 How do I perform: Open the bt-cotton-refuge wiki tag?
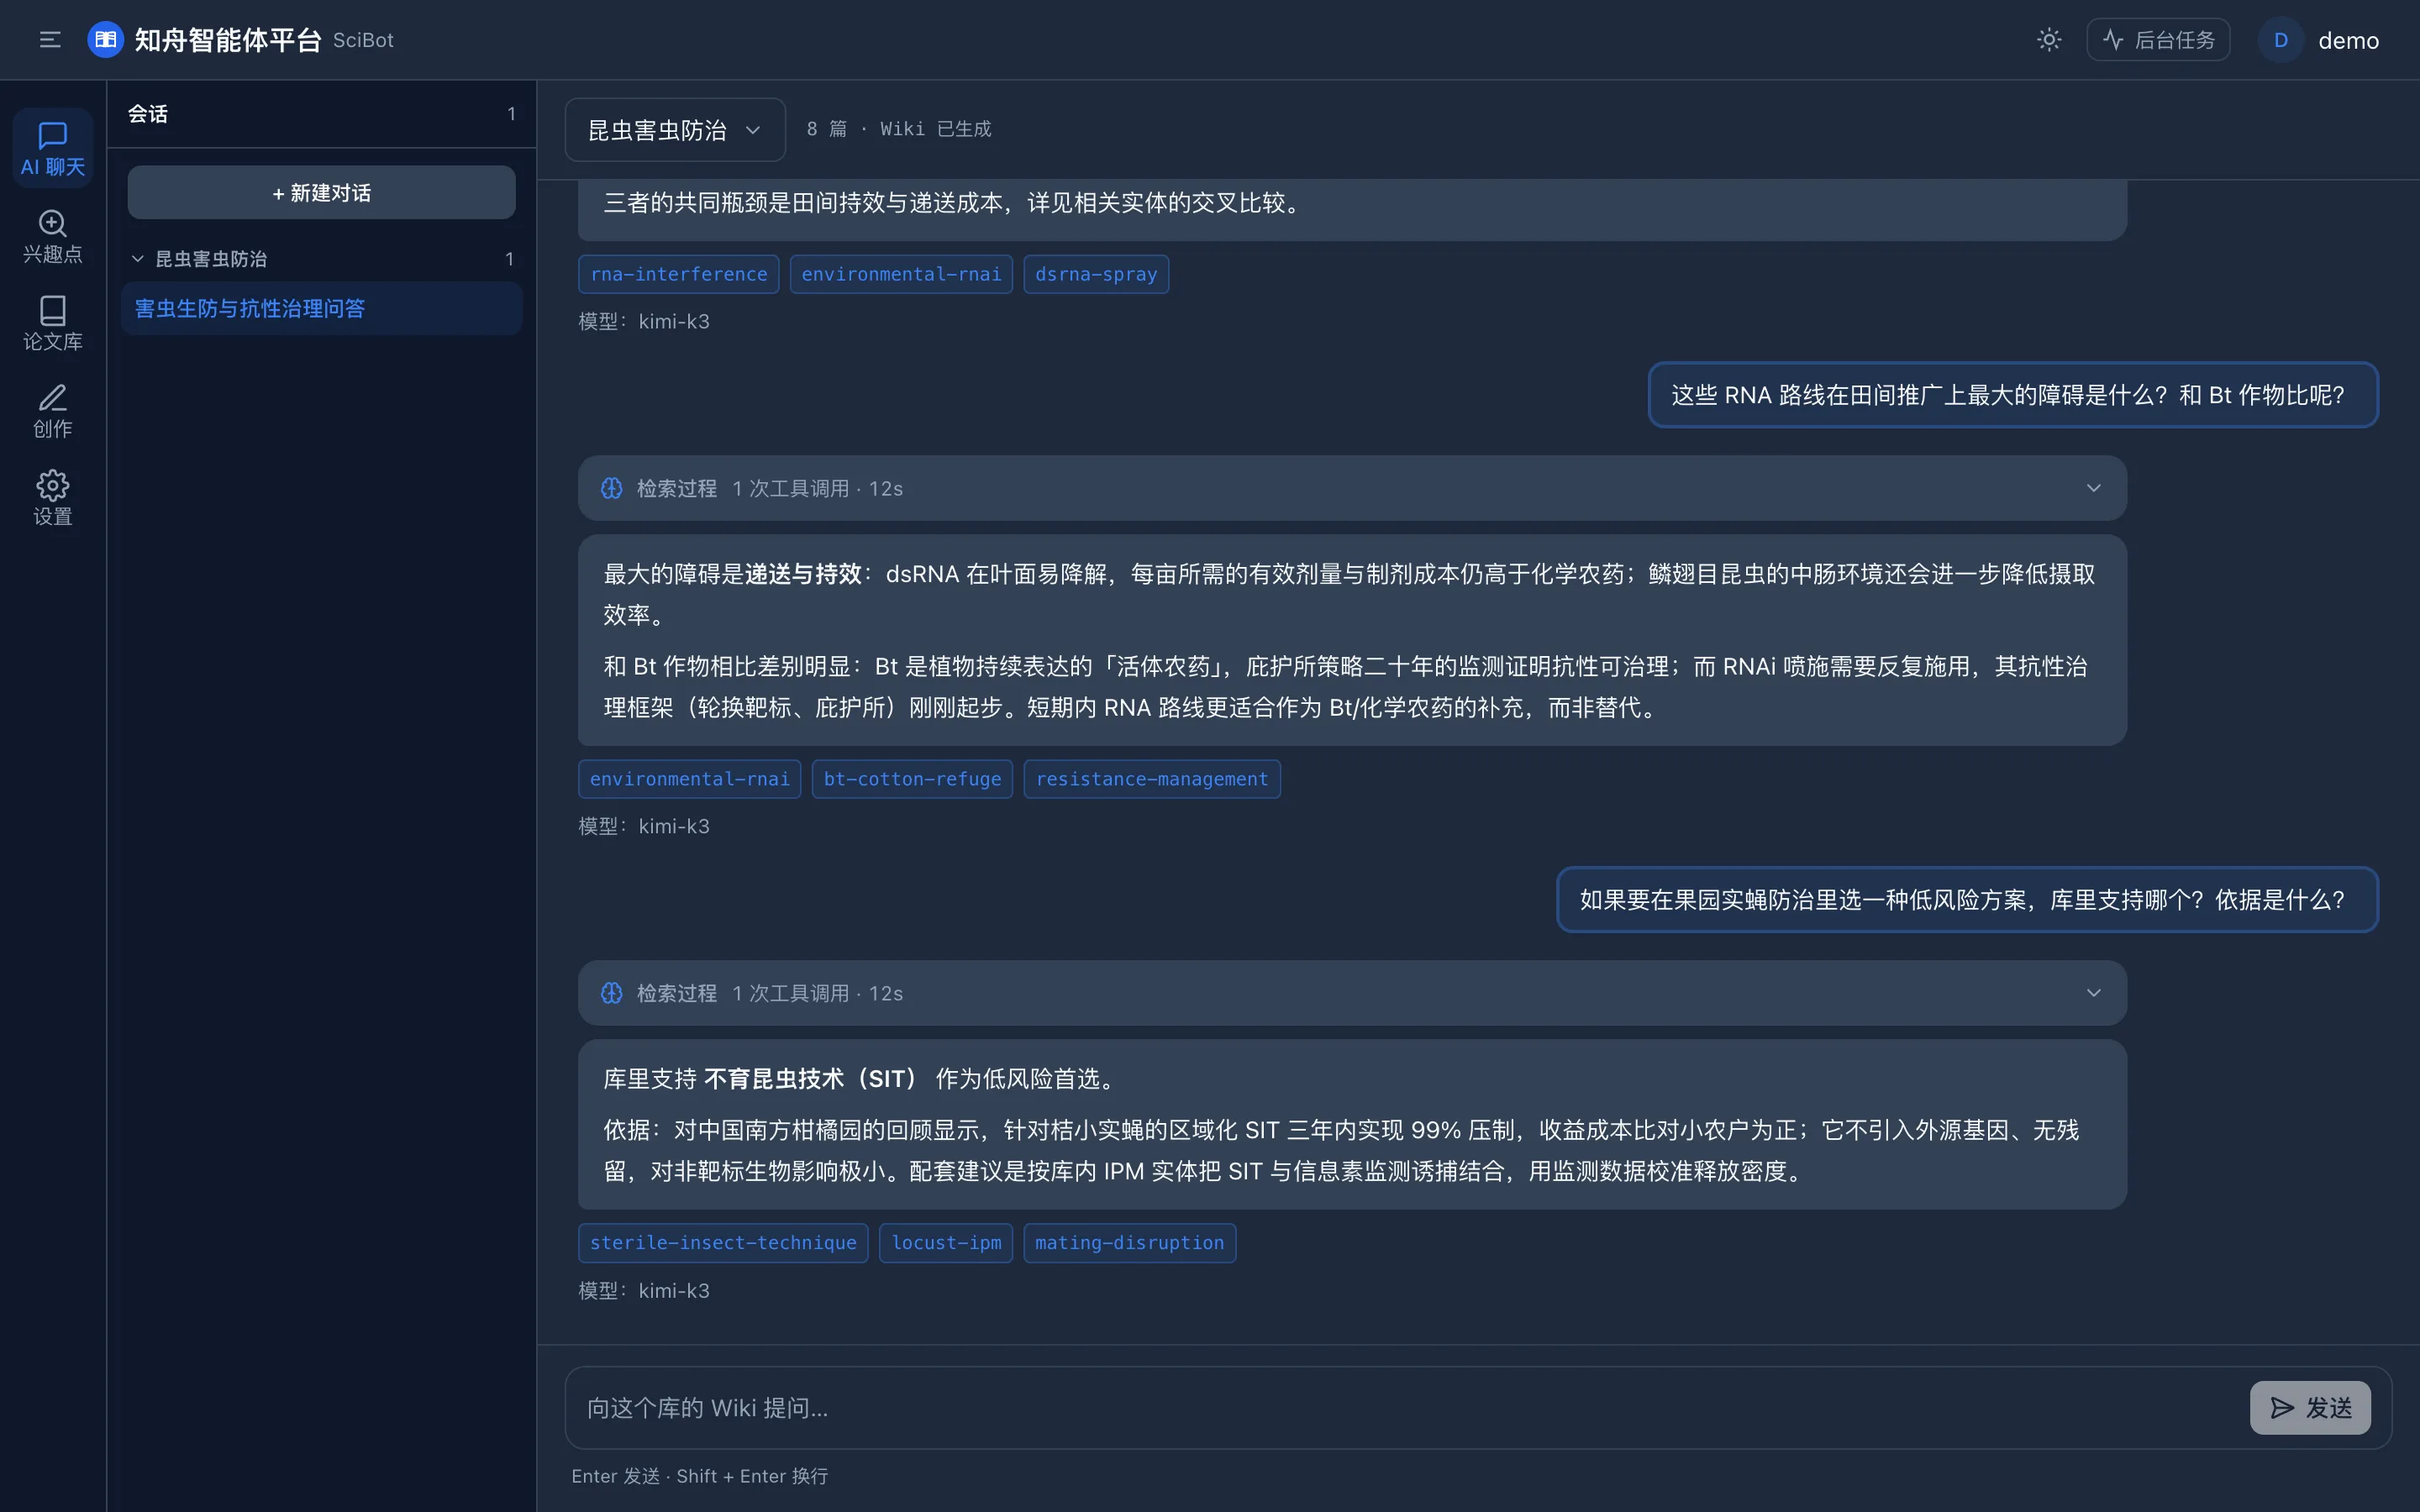click(x=912, y=779)
